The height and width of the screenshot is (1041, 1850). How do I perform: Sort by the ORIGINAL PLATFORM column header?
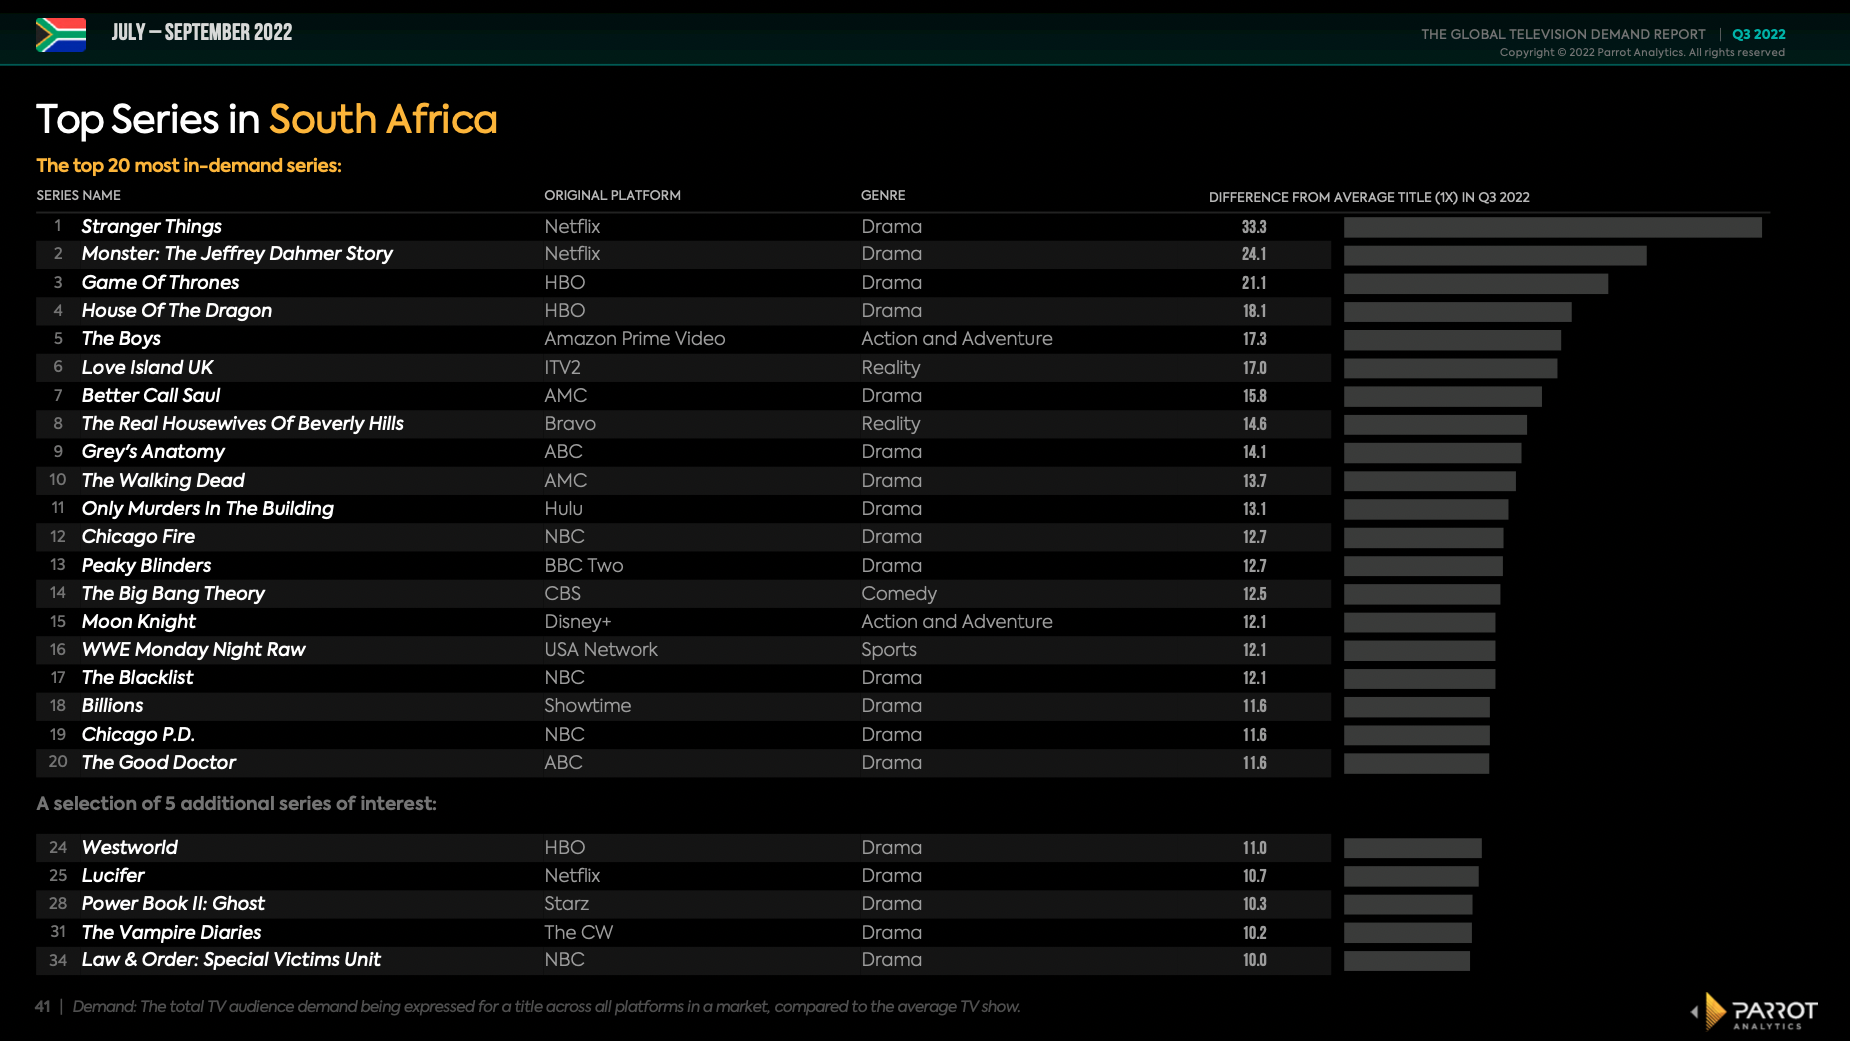pyautogui.click(x=612, y=195)
